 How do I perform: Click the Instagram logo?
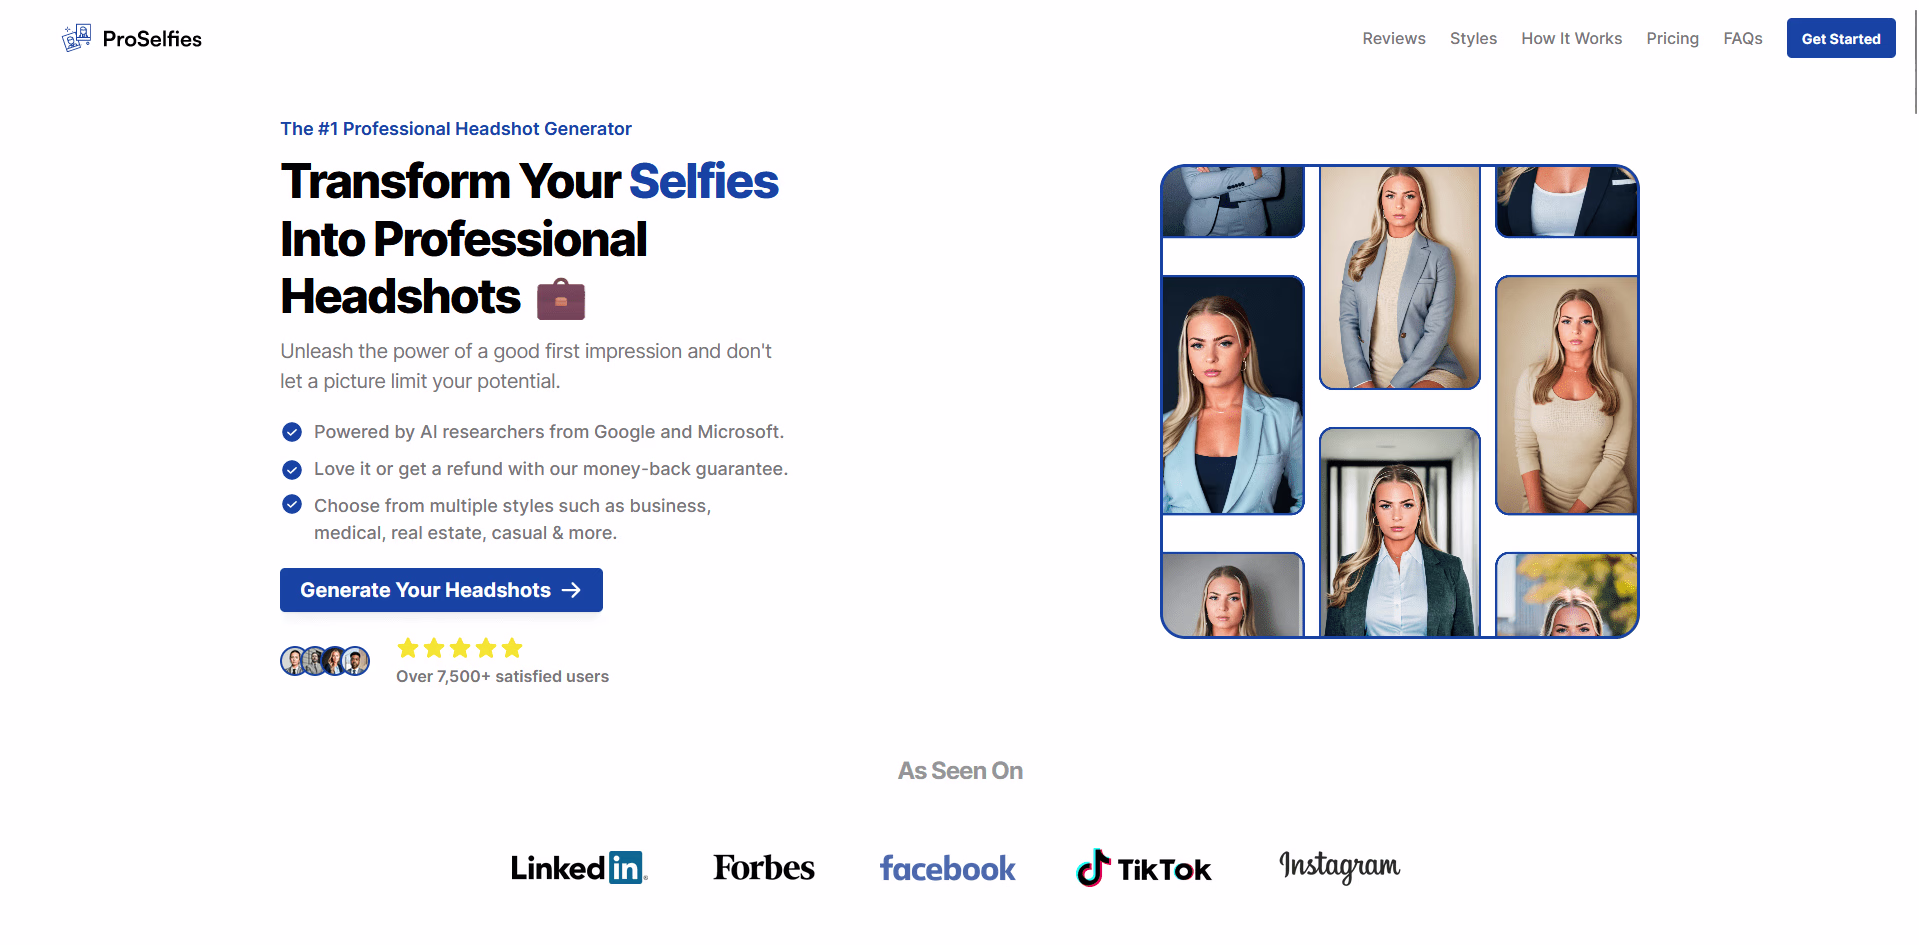coord(1340,866)
